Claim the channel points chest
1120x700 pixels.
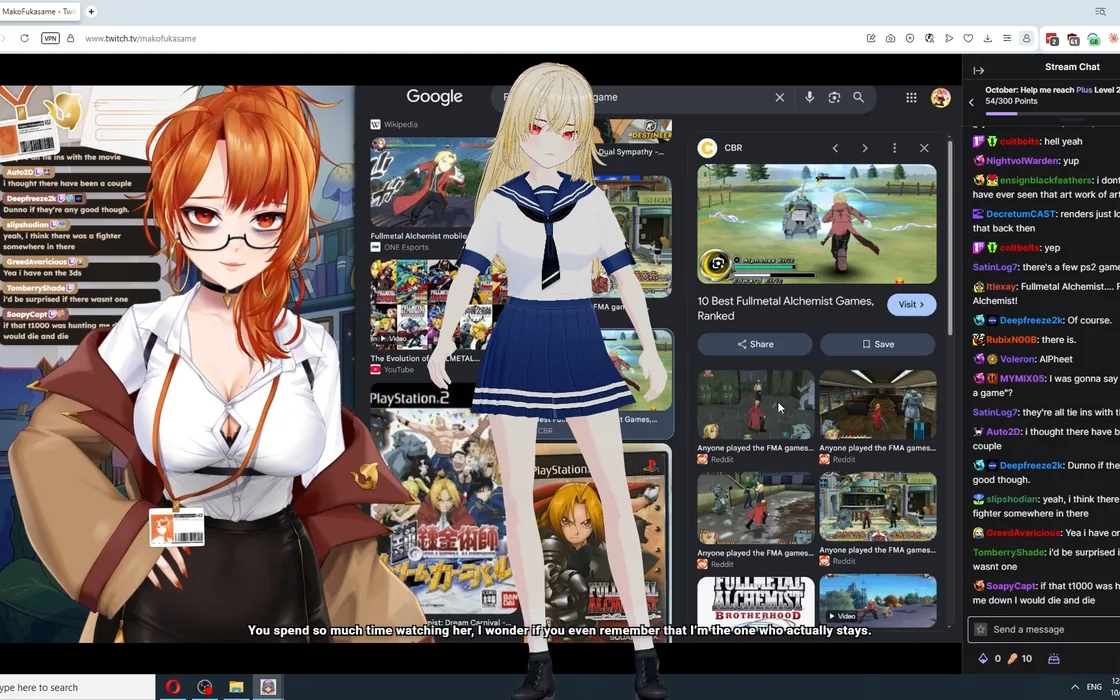coord(1054,659)
